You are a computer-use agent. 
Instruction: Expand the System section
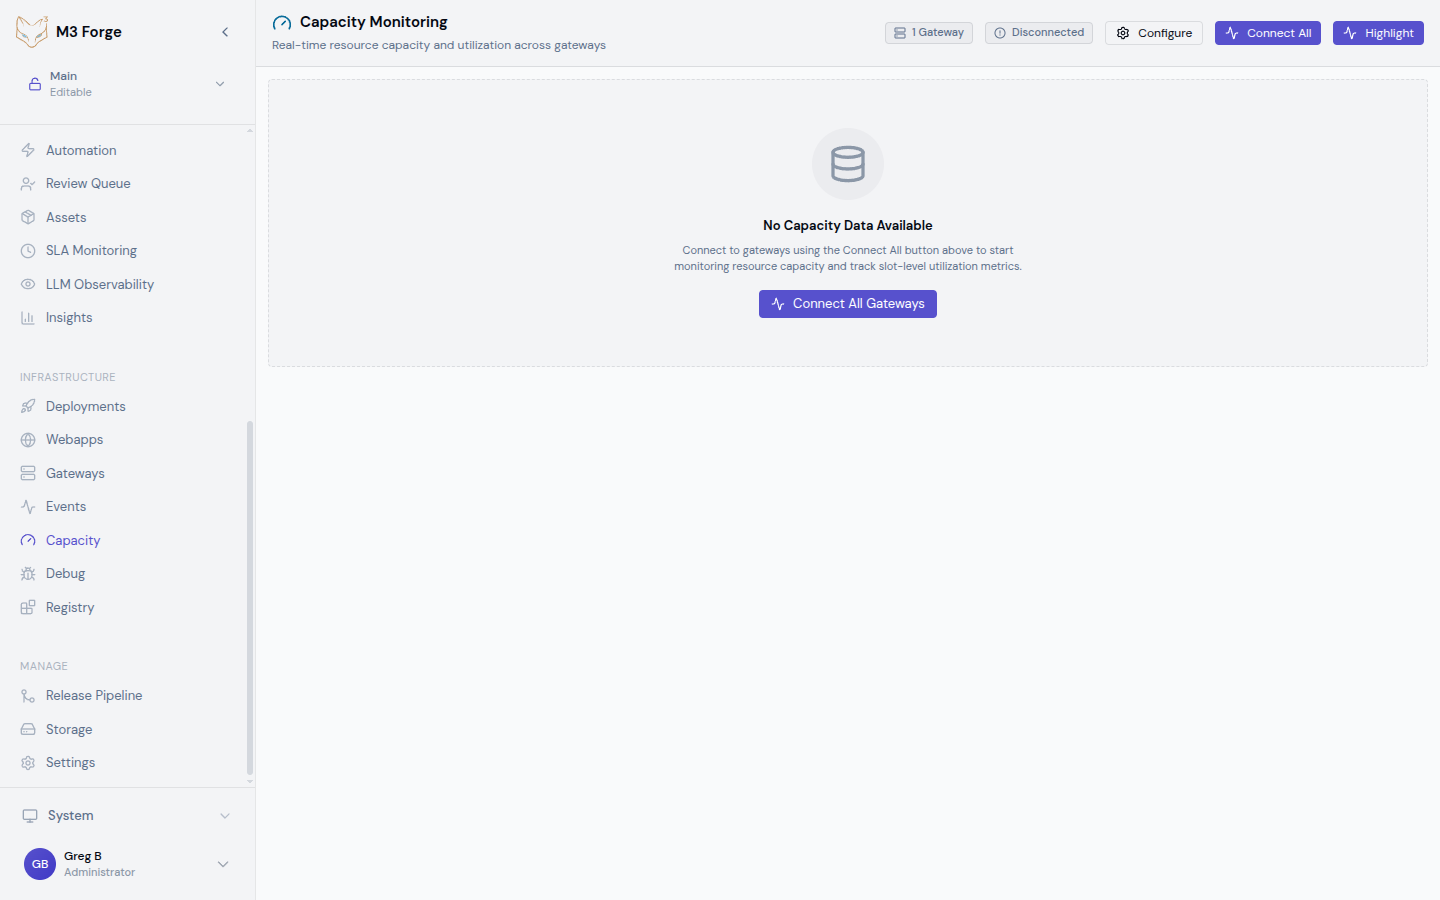(225, 816)
